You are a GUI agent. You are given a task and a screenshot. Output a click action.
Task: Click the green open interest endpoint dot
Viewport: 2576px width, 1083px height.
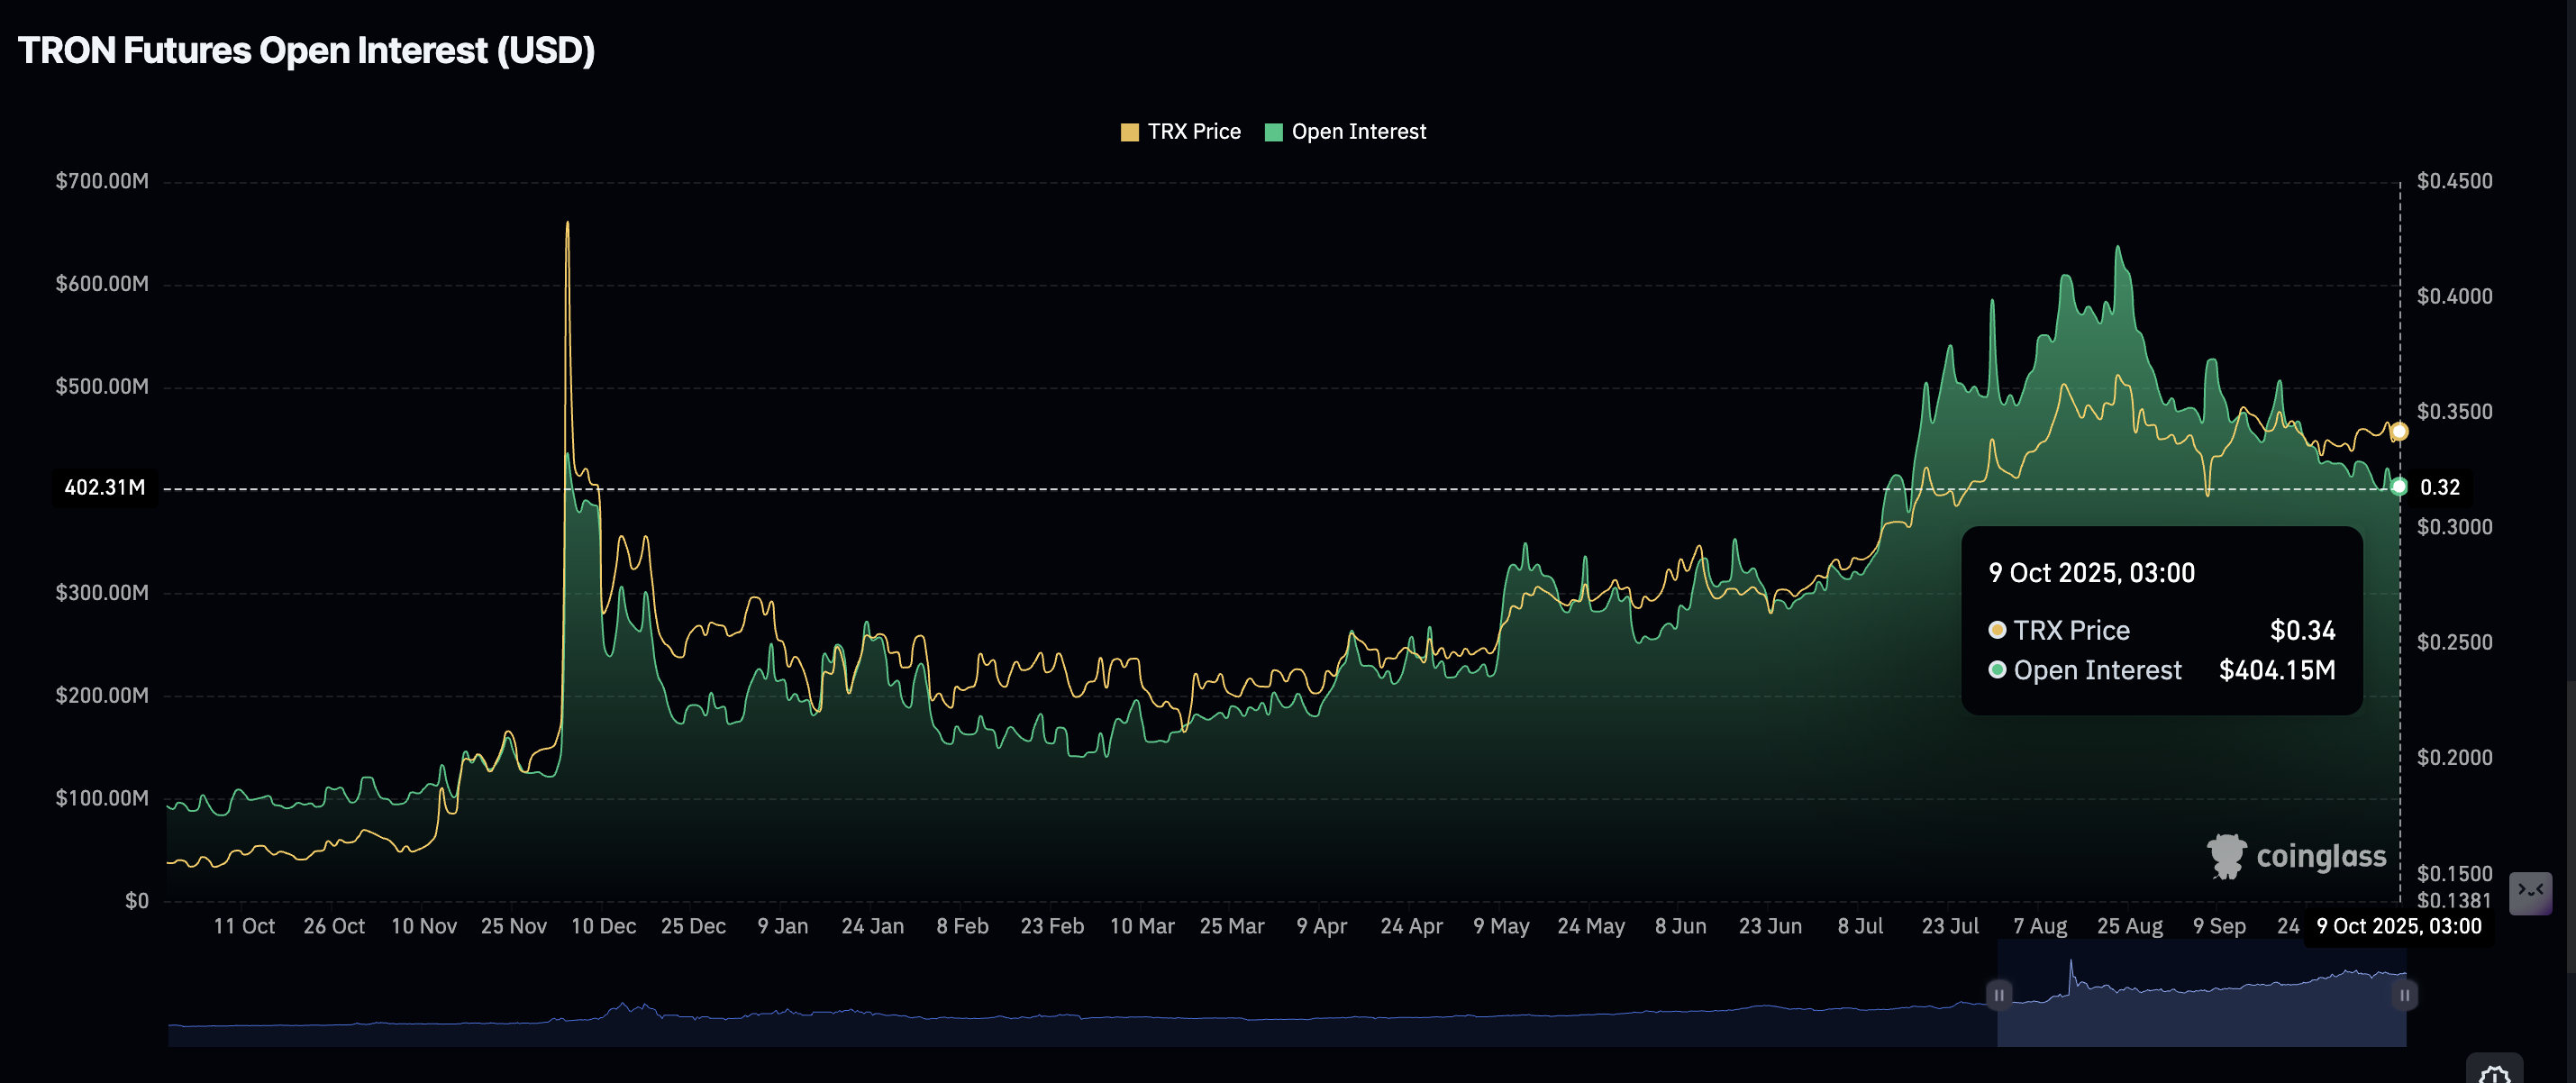pos(2398,487)
